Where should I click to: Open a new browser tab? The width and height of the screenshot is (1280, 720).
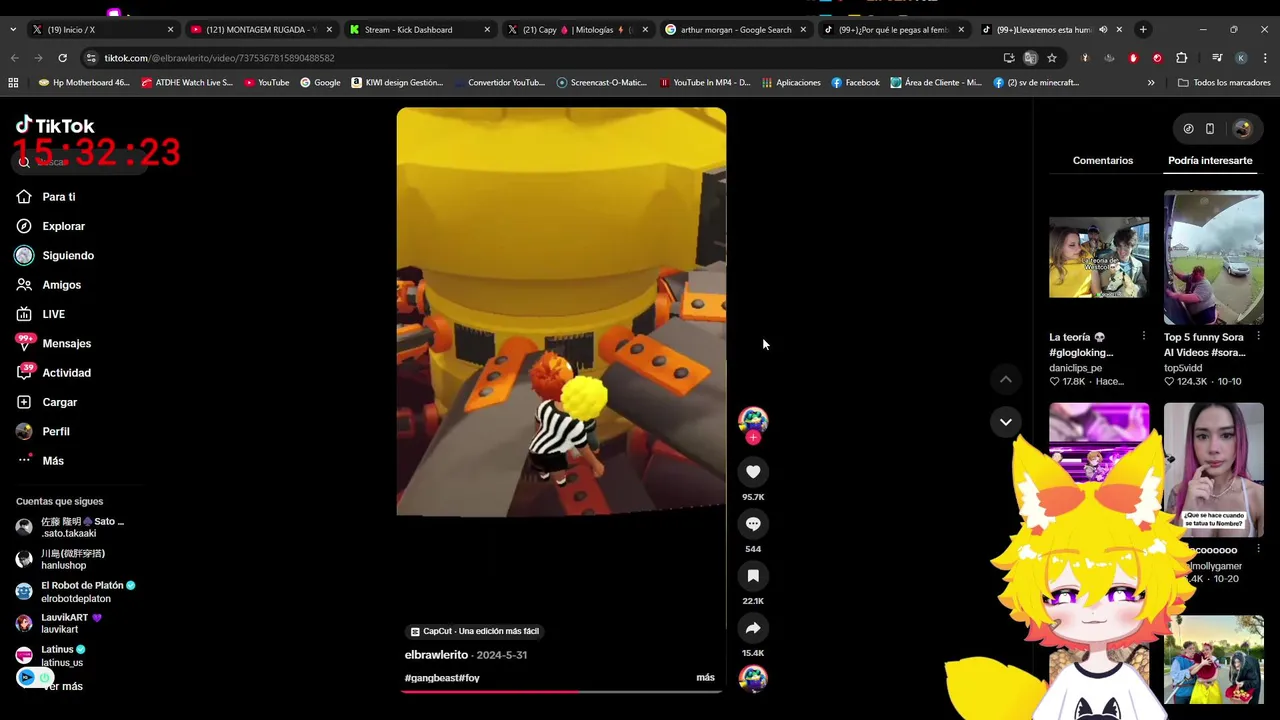coord(1143,30)
